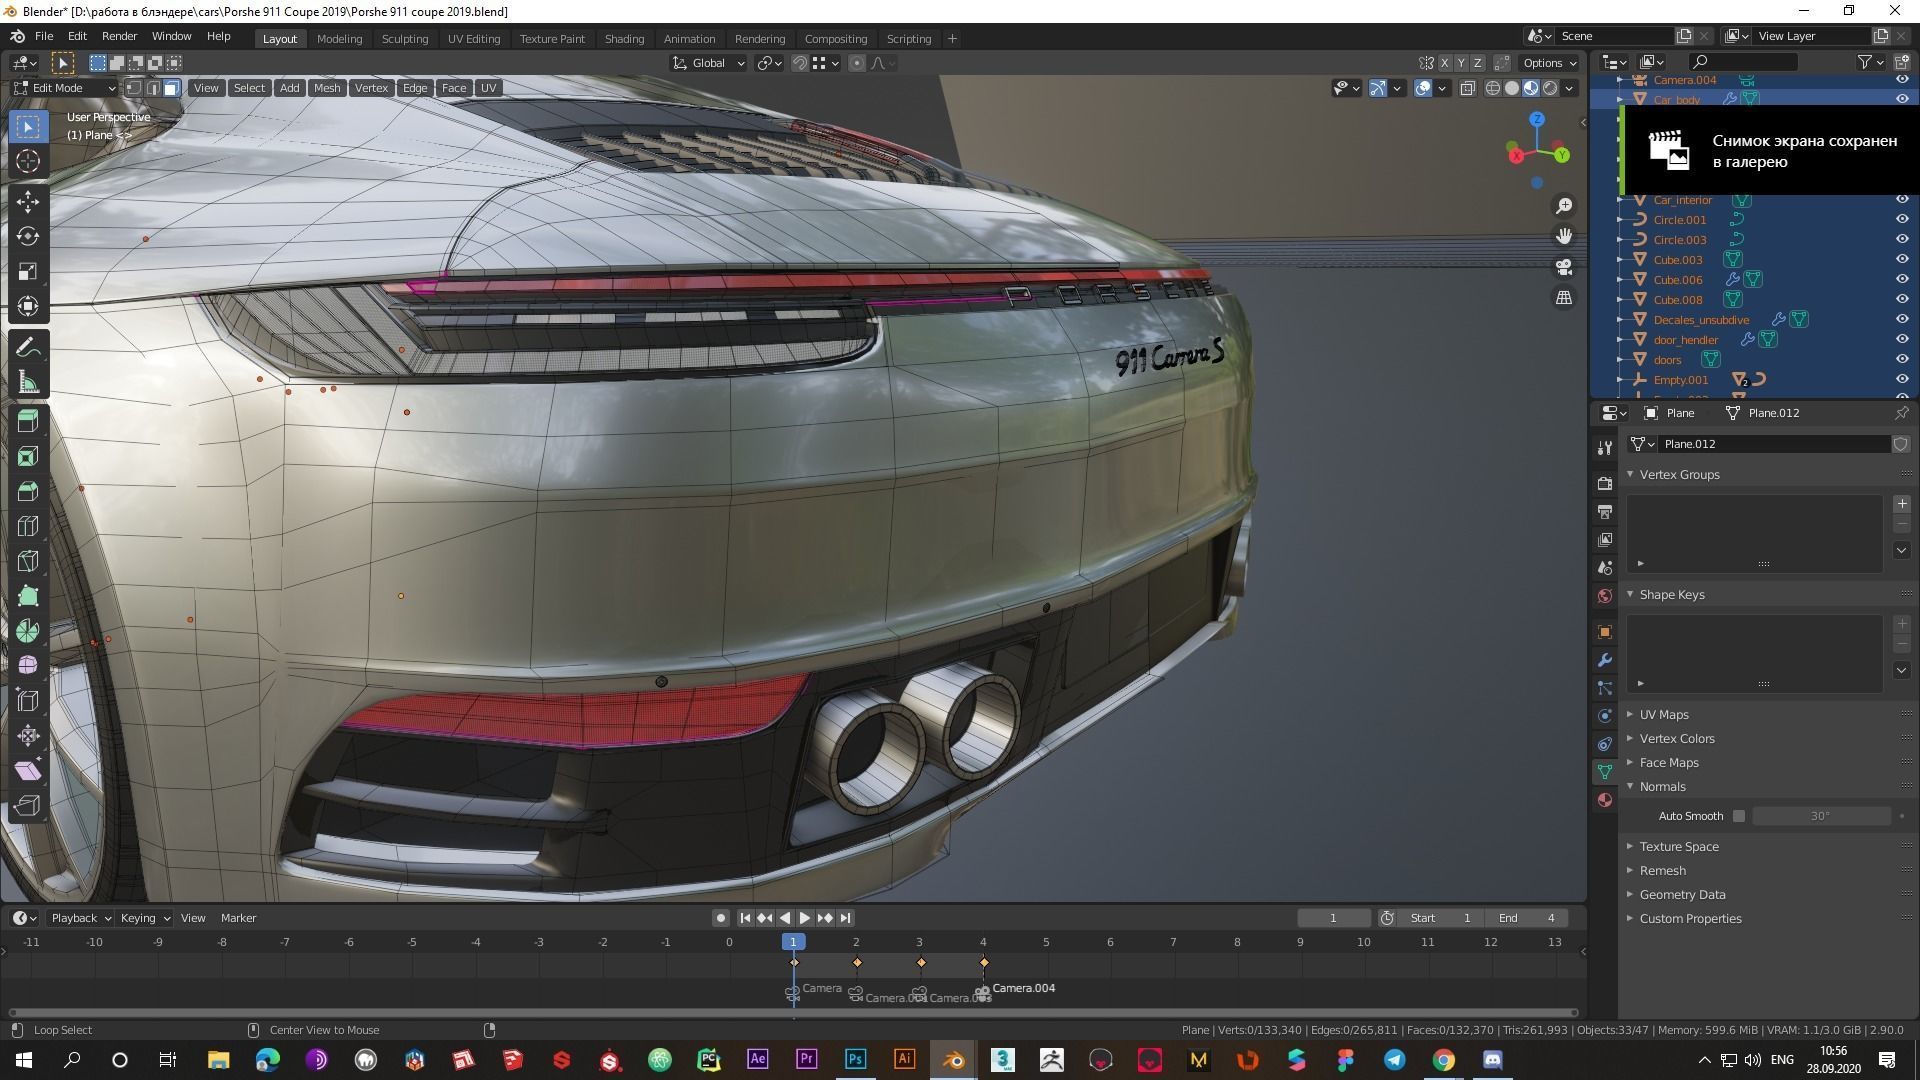Open the Playback dropdown in timeline
The image size is (1920, 1080).
(80, 918)
